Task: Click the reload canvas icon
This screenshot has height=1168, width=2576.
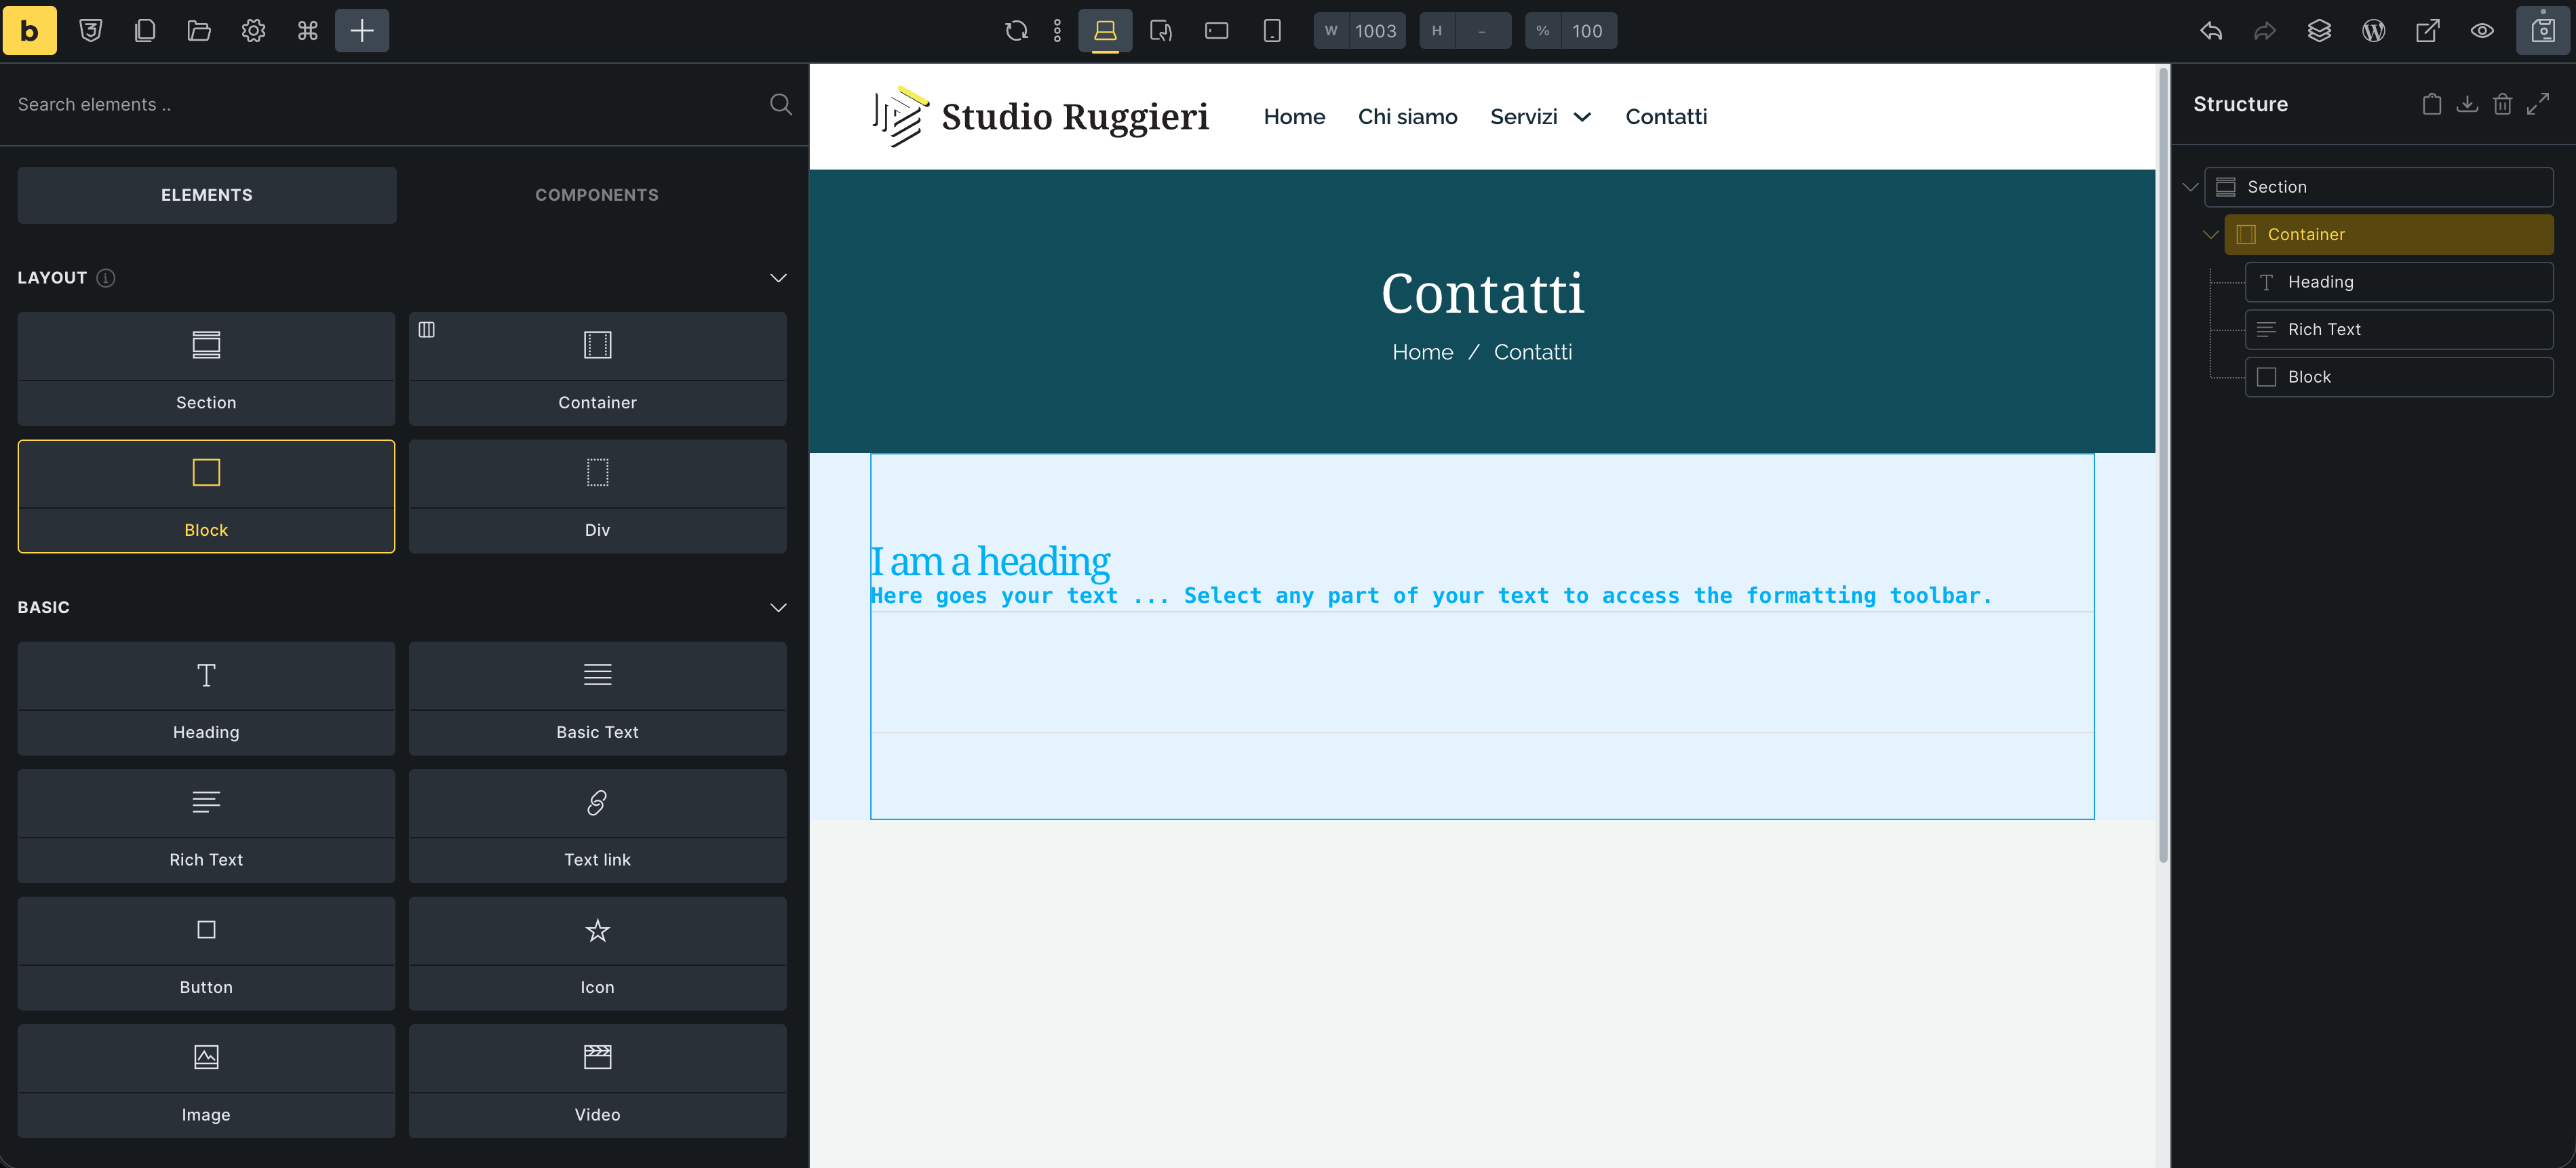Action: point(1016,30)
